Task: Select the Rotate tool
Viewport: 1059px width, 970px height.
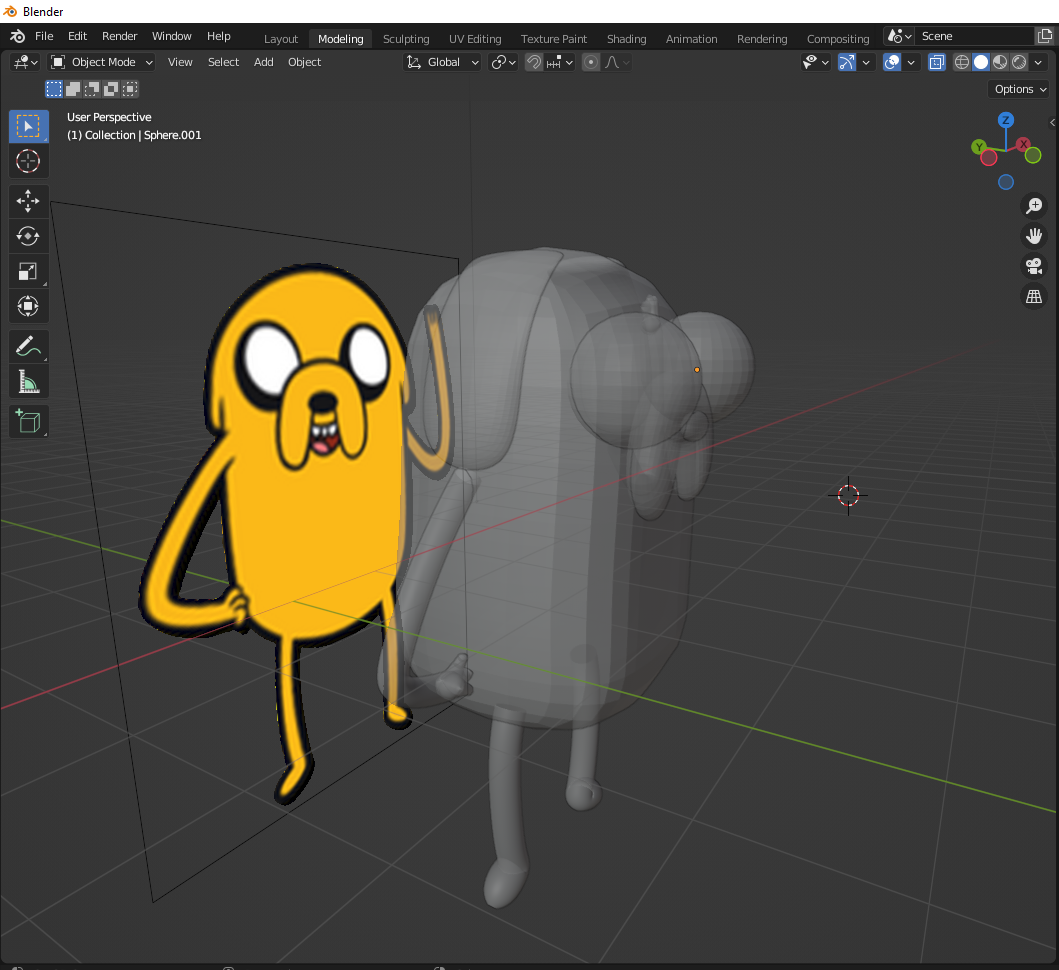Action: pos(28,236)
